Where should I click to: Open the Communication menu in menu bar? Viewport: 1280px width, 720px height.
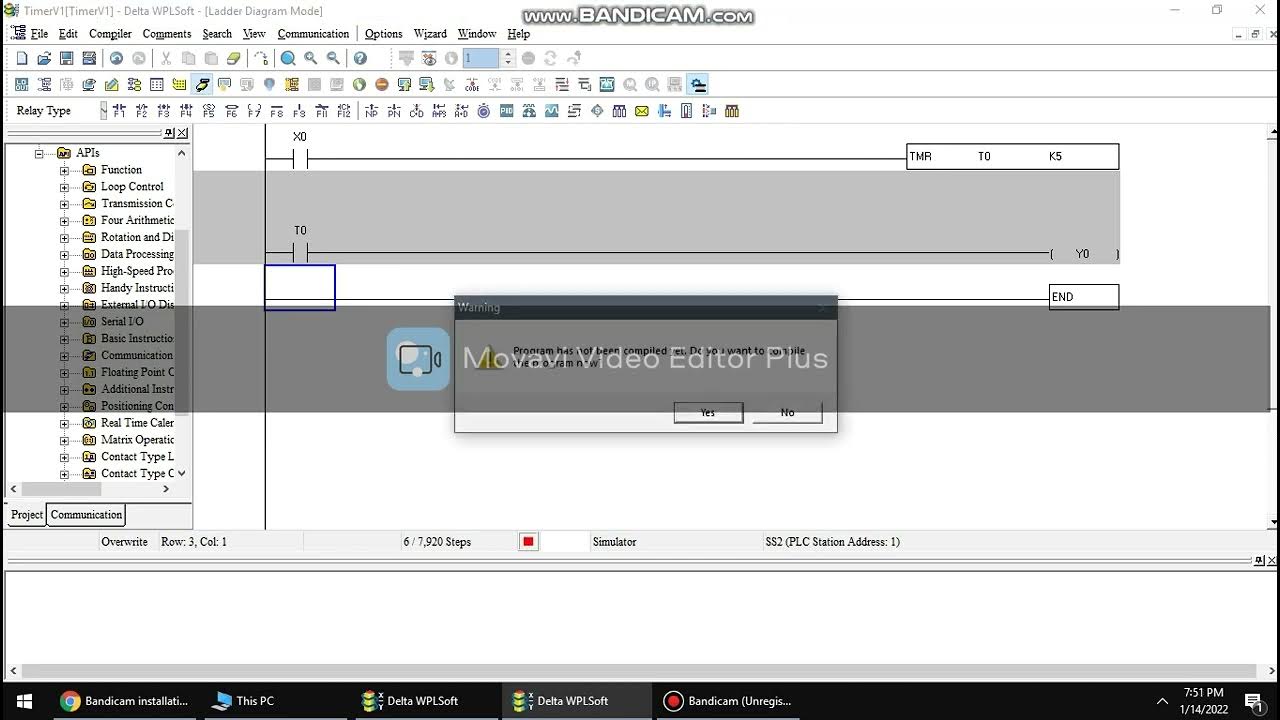click(x=313, y=34)
